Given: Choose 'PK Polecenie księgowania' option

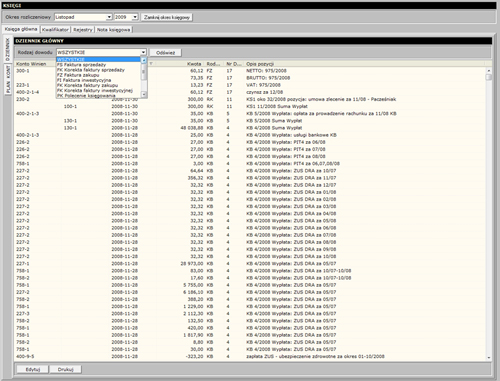Looking at the screenshot, I should 98,96.
